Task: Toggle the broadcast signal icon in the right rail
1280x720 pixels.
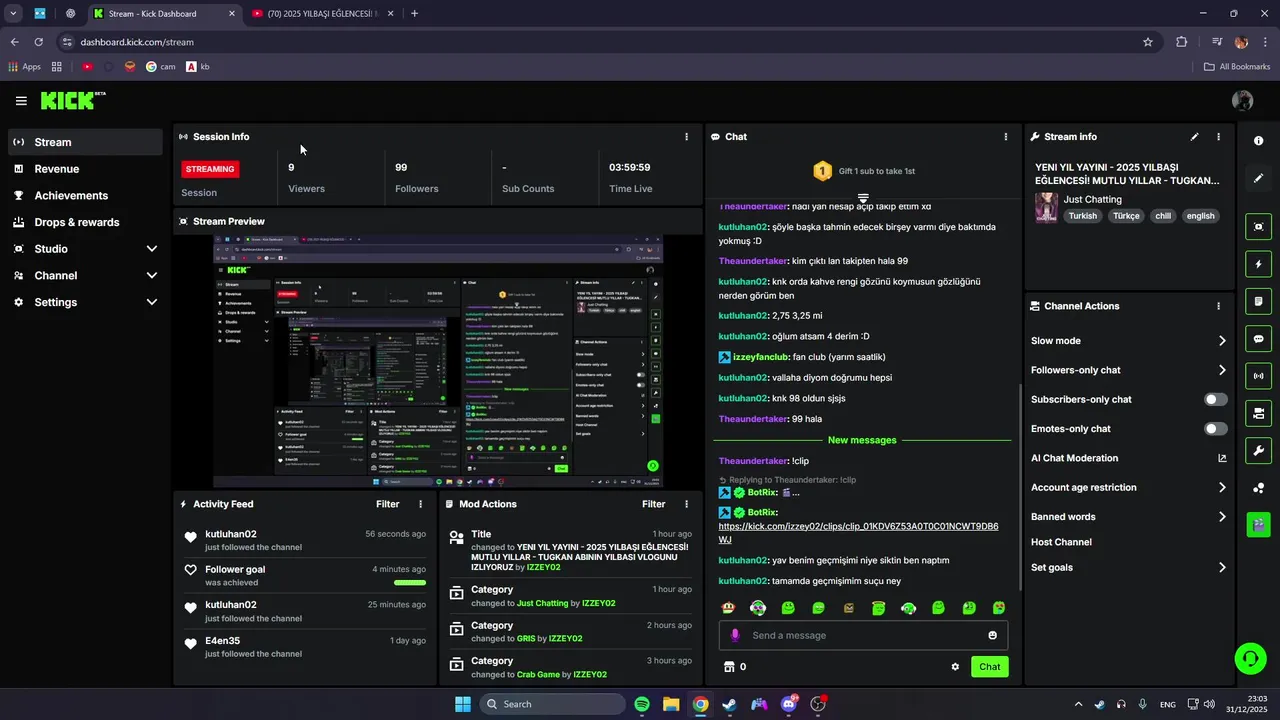Action: pyautogui.click(x=1259, y=376)
